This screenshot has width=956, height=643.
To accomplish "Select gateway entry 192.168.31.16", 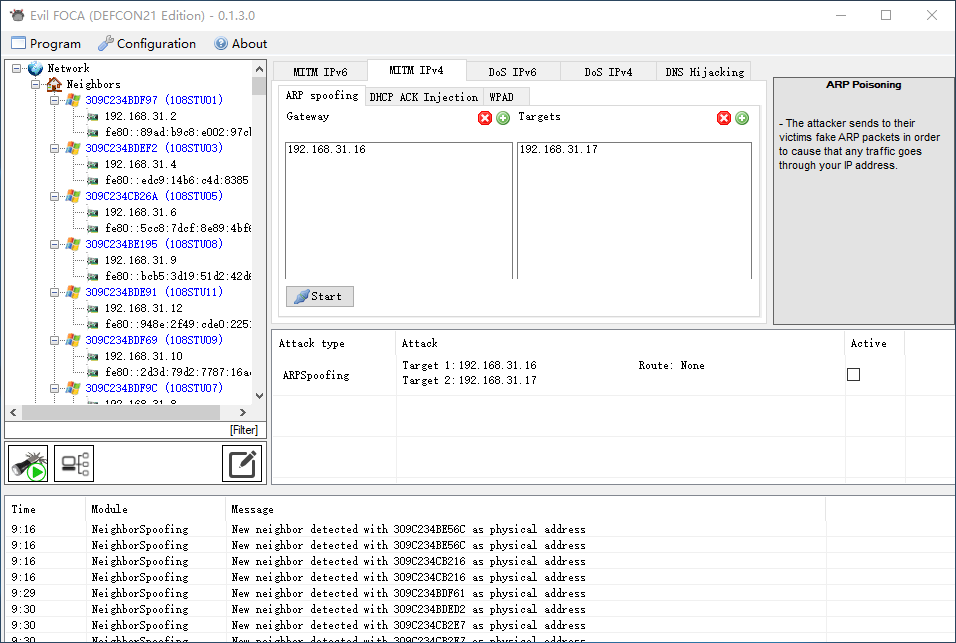I will [x=326, y=149].
